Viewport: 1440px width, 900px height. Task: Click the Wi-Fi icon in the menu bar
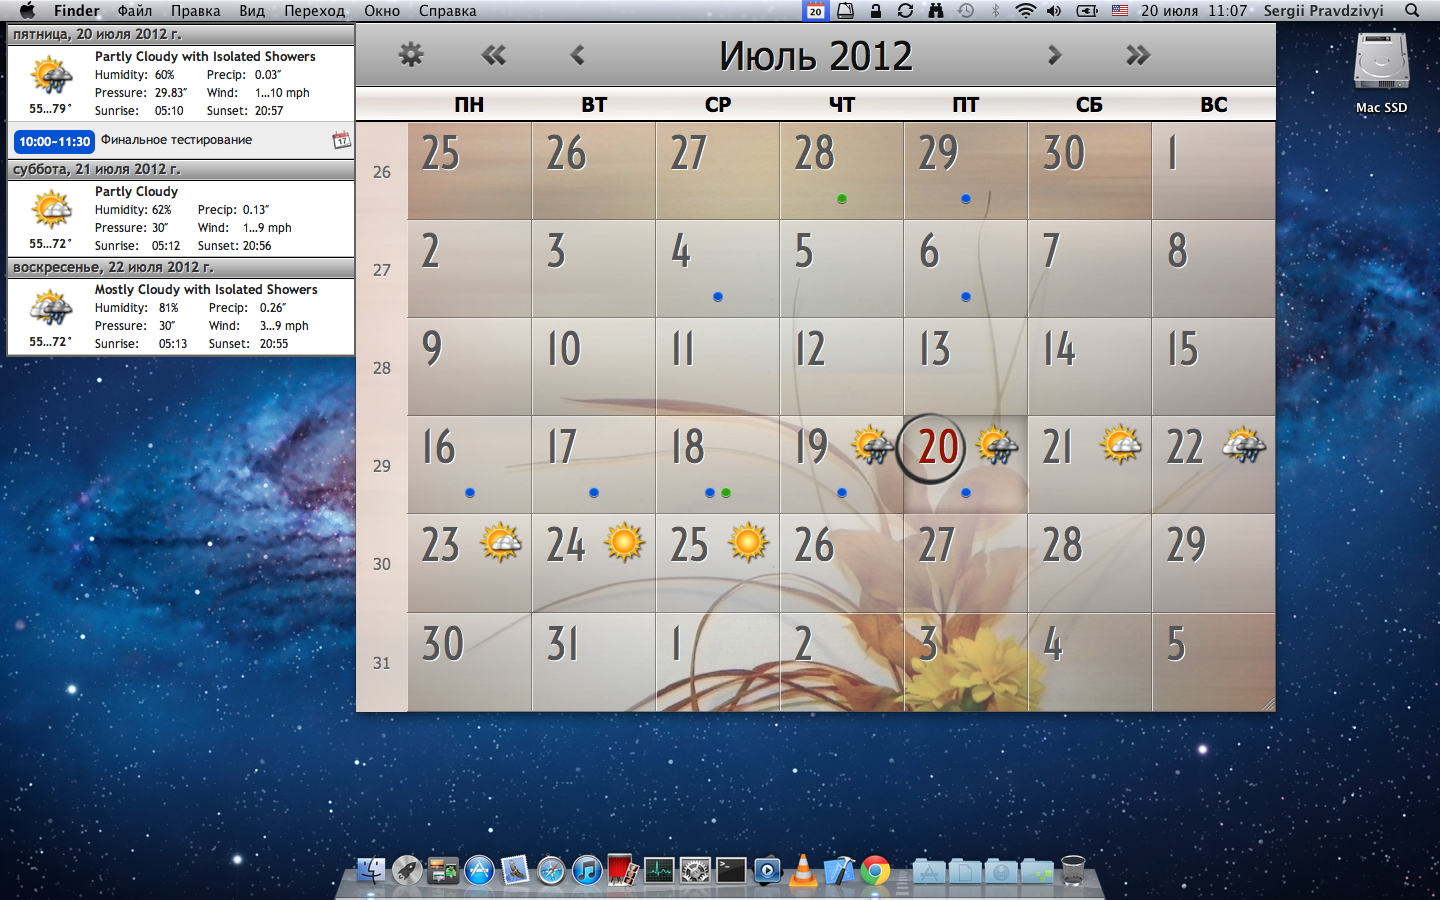pos(1026,11)
